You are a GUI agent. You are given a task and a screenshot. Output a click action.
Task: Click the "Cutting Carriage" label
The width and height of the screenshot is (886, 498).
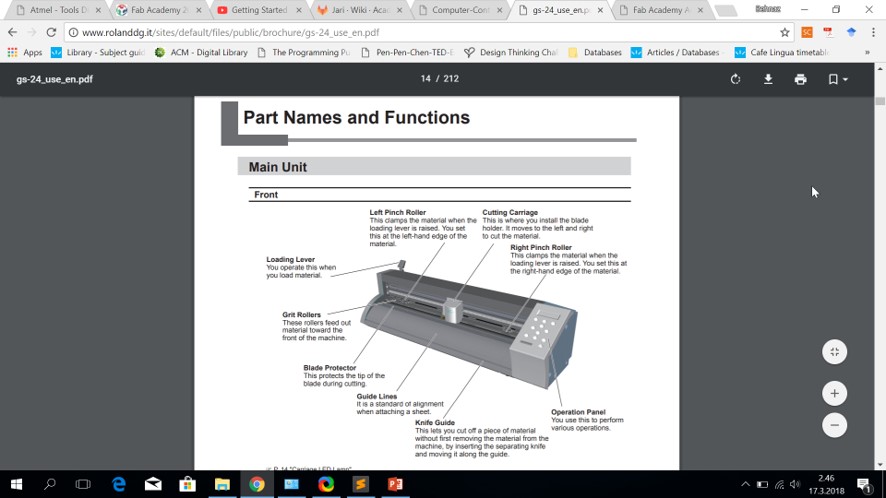[510, 213]
